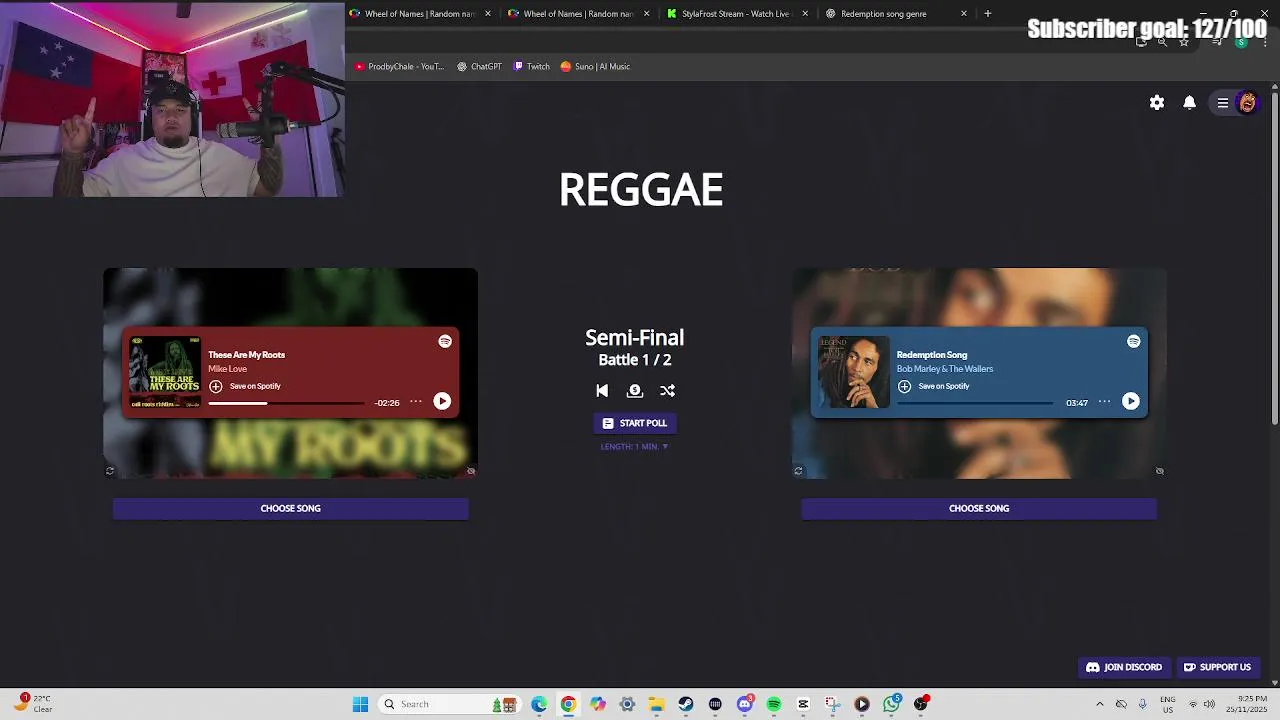Image resolution: width=1280 pixels, height=720 pixels.
Task: Click the Battle 1 / 2 text
Action: [x=634, y=360]
